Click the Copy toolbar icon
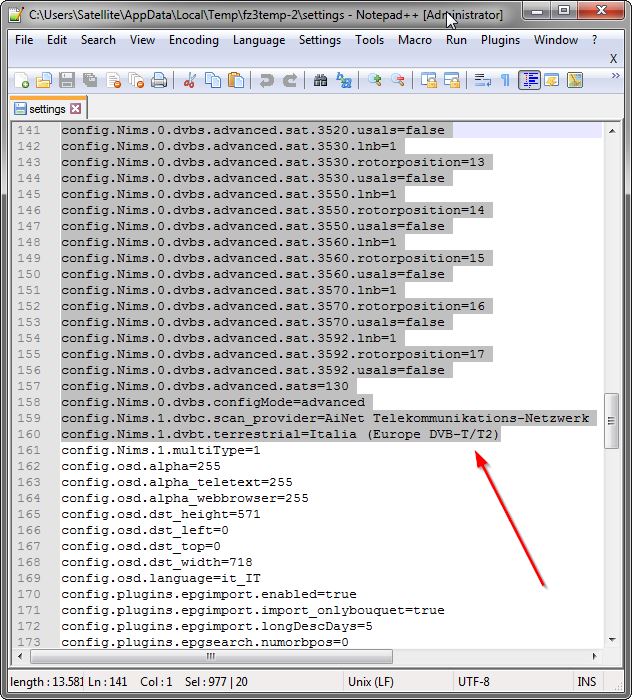Viewport: 632px width, 700px height. (x=213, y=80)
